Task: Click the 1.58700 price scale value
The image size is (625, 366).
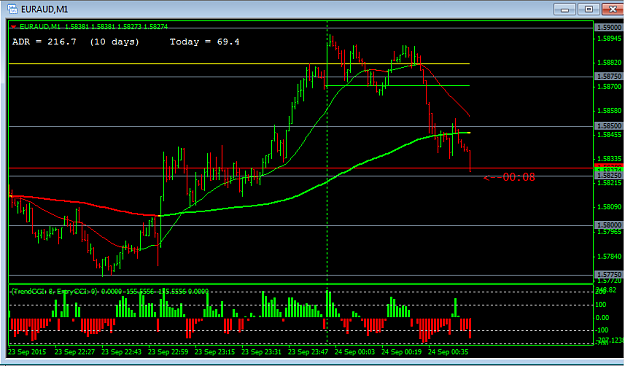Action: (609, 87)
